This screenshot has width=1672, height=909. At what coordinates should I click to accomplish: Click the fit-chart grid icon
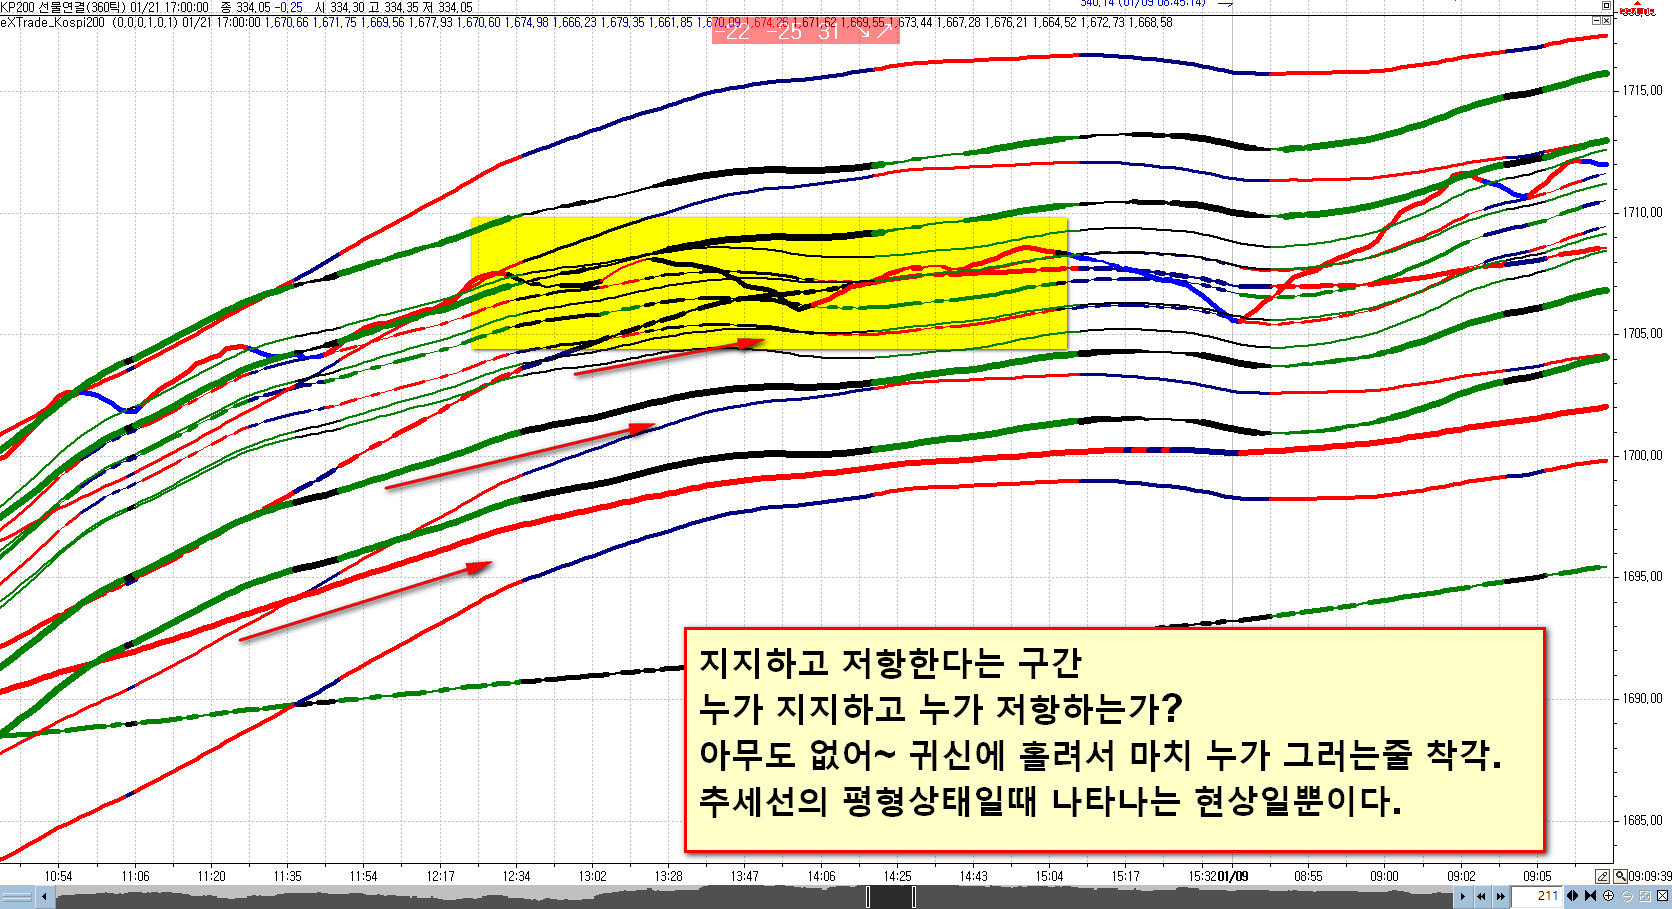(1645, 897)
